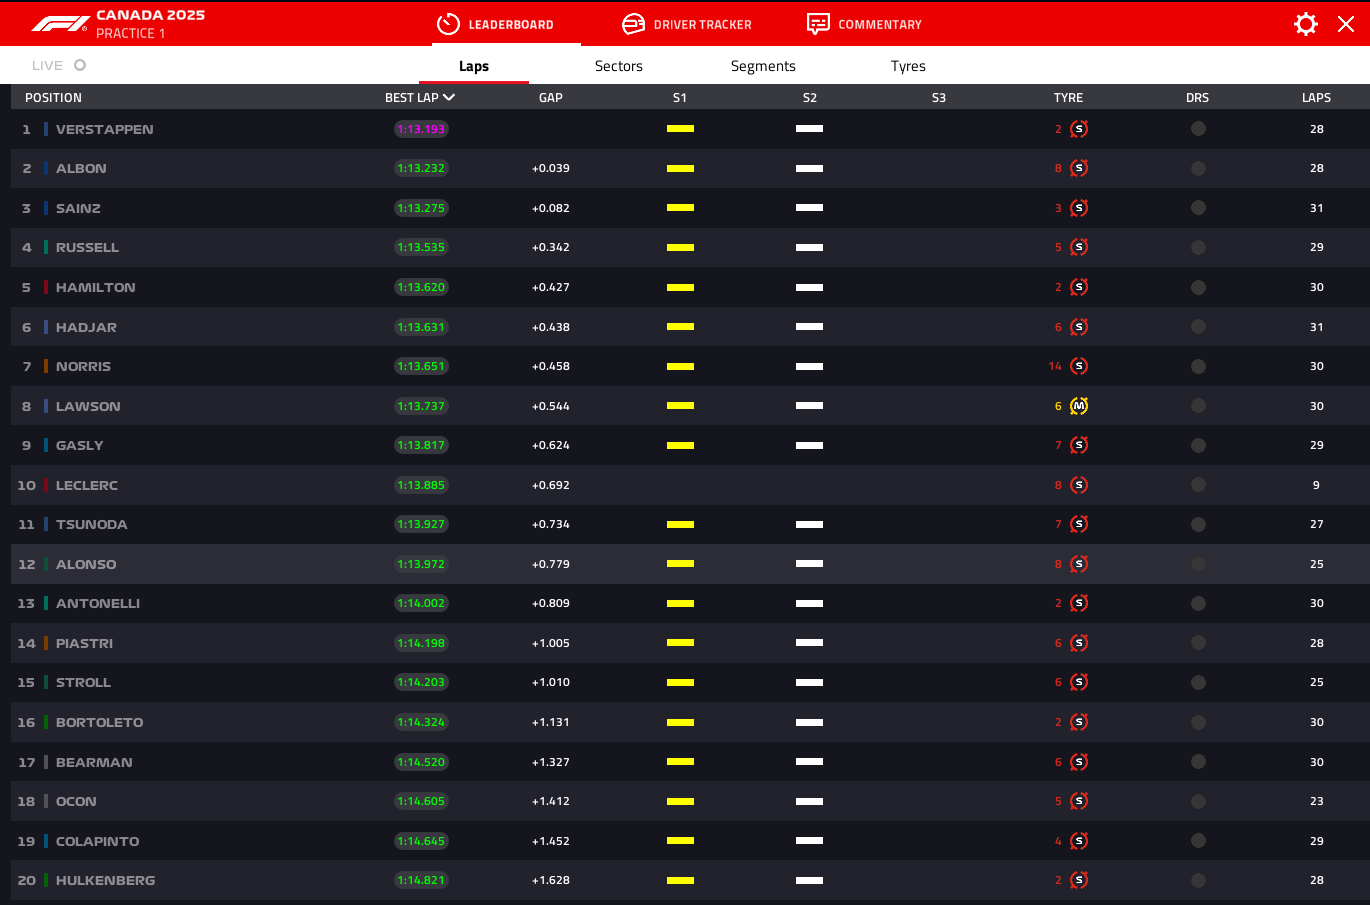Click Verstappen's best lap 1:13.193
This screenshot has height=905, width=1370.
421,129
